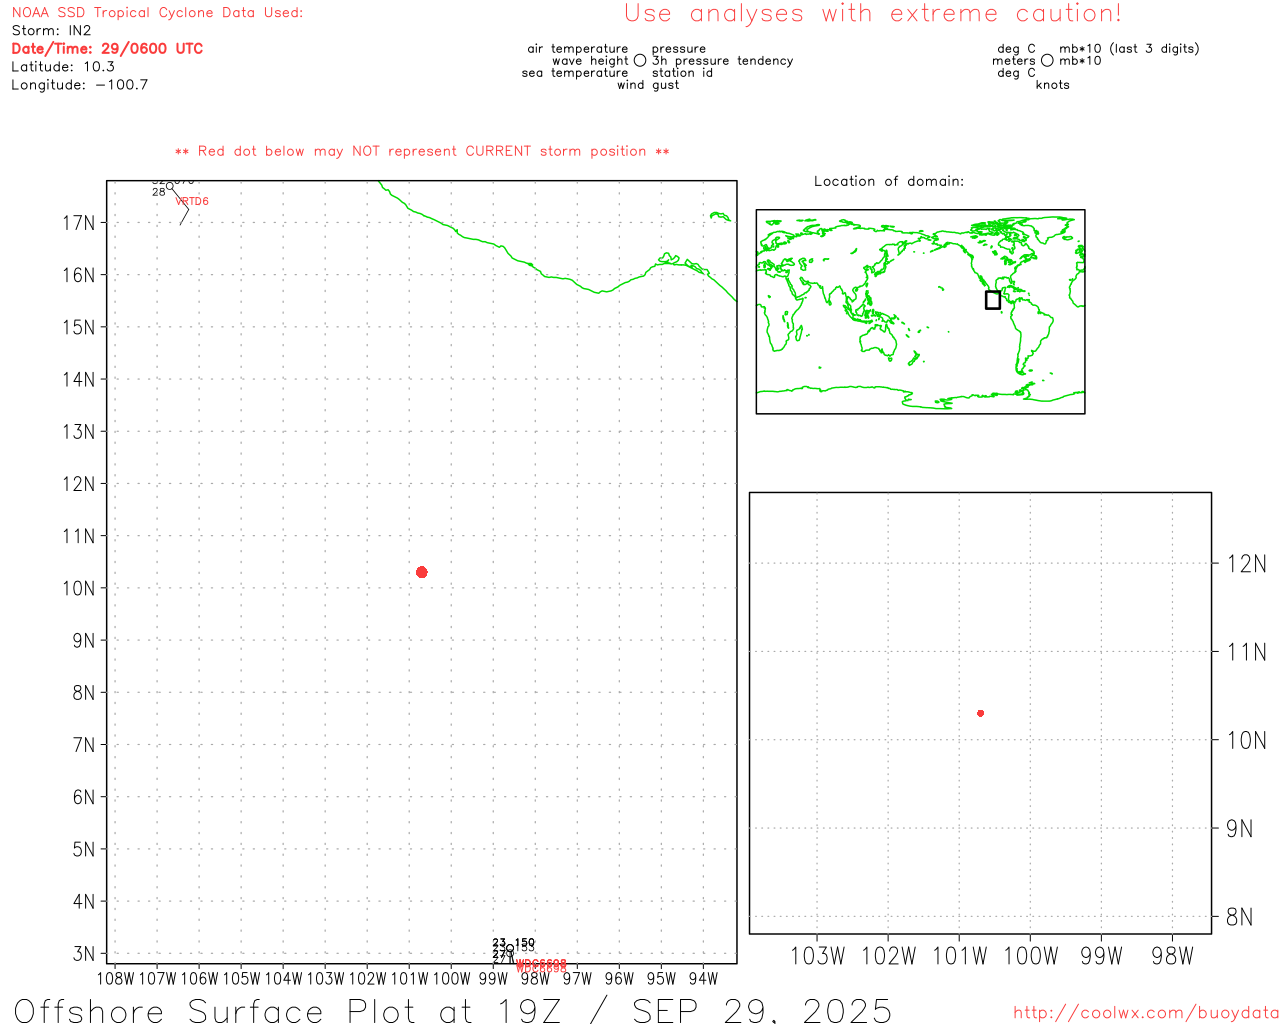Select the red WDC6698 station label
Image resolution: width=1280 pixels, height=1024 pixels.
[541, 966]
